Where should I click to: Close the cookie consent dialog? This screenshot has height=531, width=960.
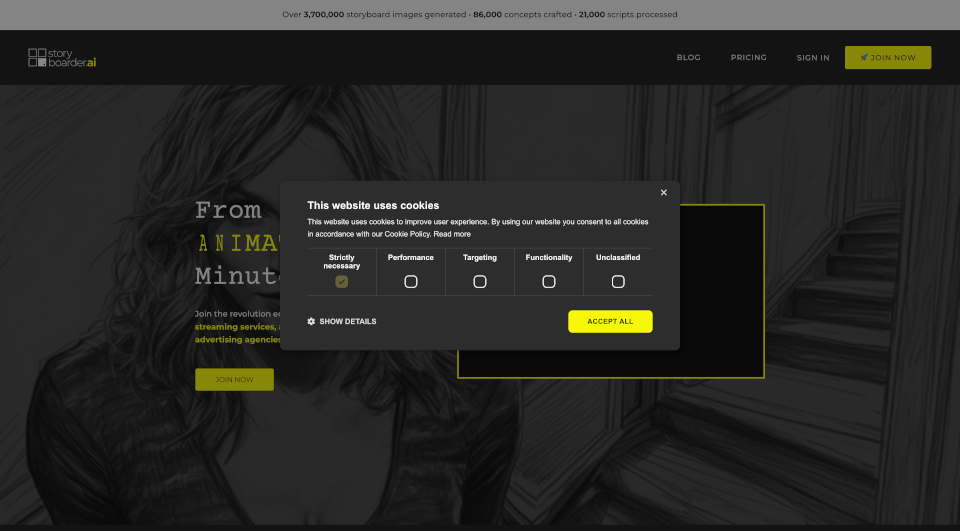[663, 192]
